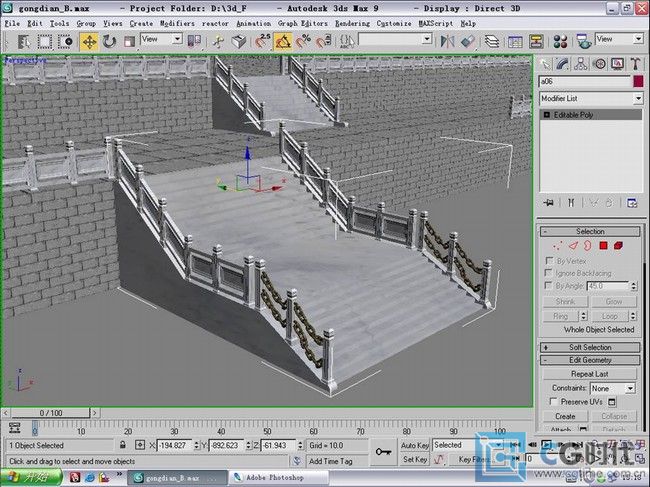The height and width of the screenshot is (487, 650).
Task: Click the Render Scene teapot icon
Action: (584, 41)
